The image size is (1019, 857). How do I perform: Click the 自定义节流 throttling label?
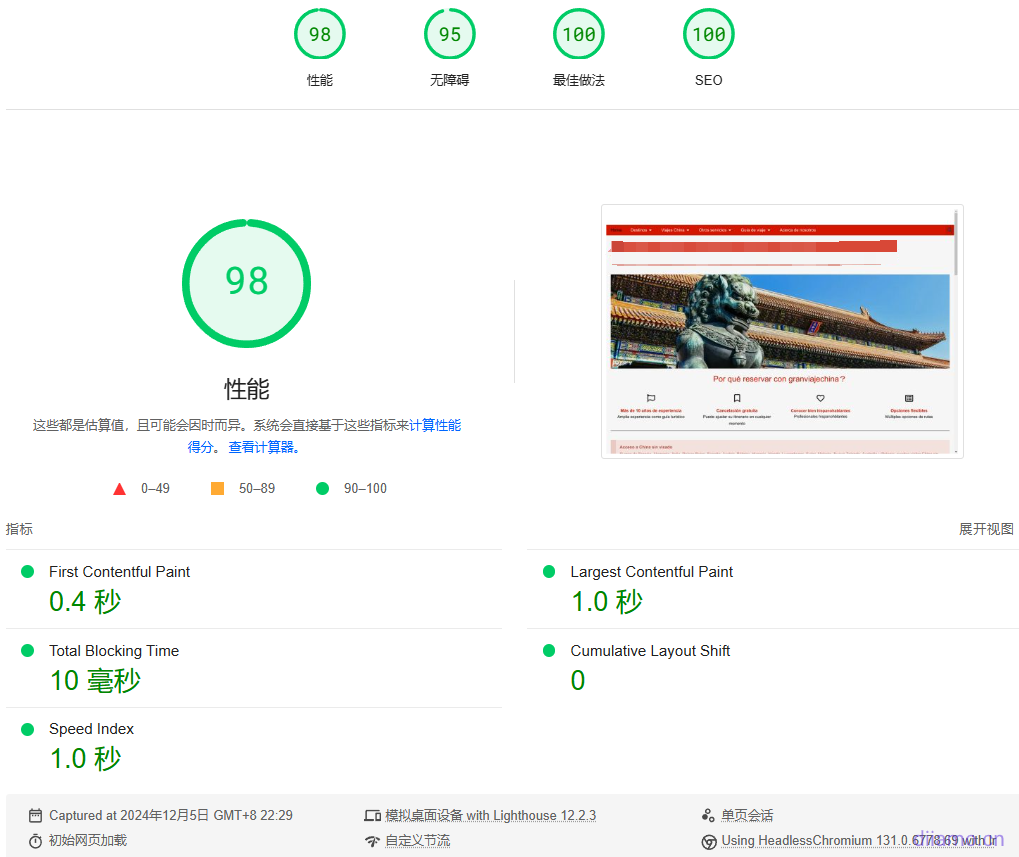click(x=417, y=841)
